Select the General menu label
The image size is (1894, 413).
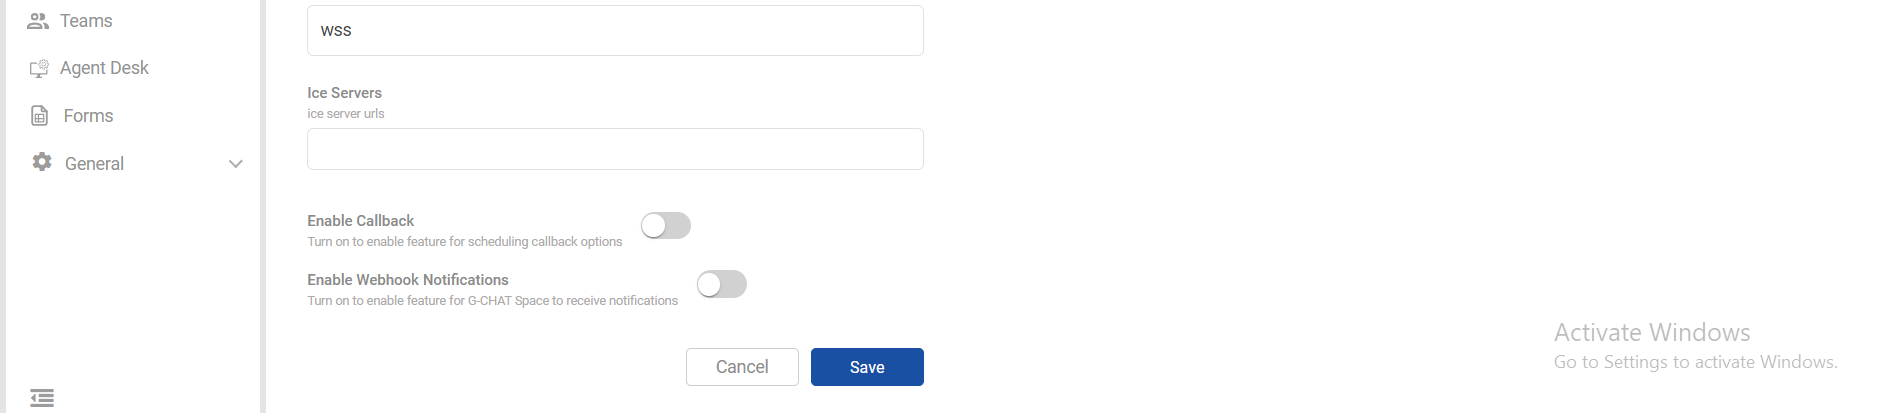pos(94,164)
